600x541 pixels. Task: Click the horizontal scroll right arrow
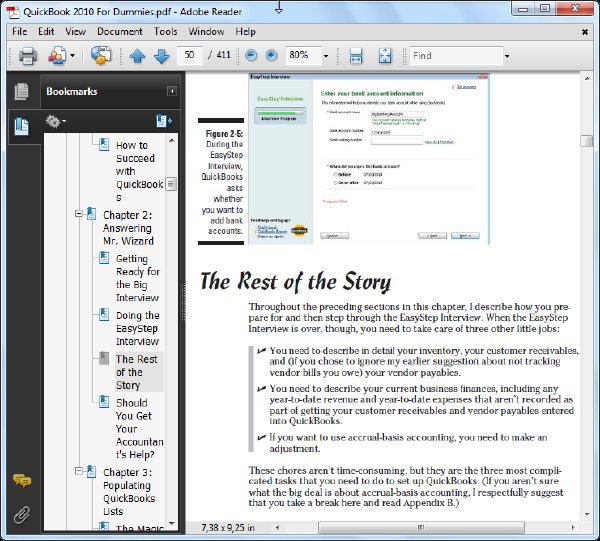tap(573, 527)
